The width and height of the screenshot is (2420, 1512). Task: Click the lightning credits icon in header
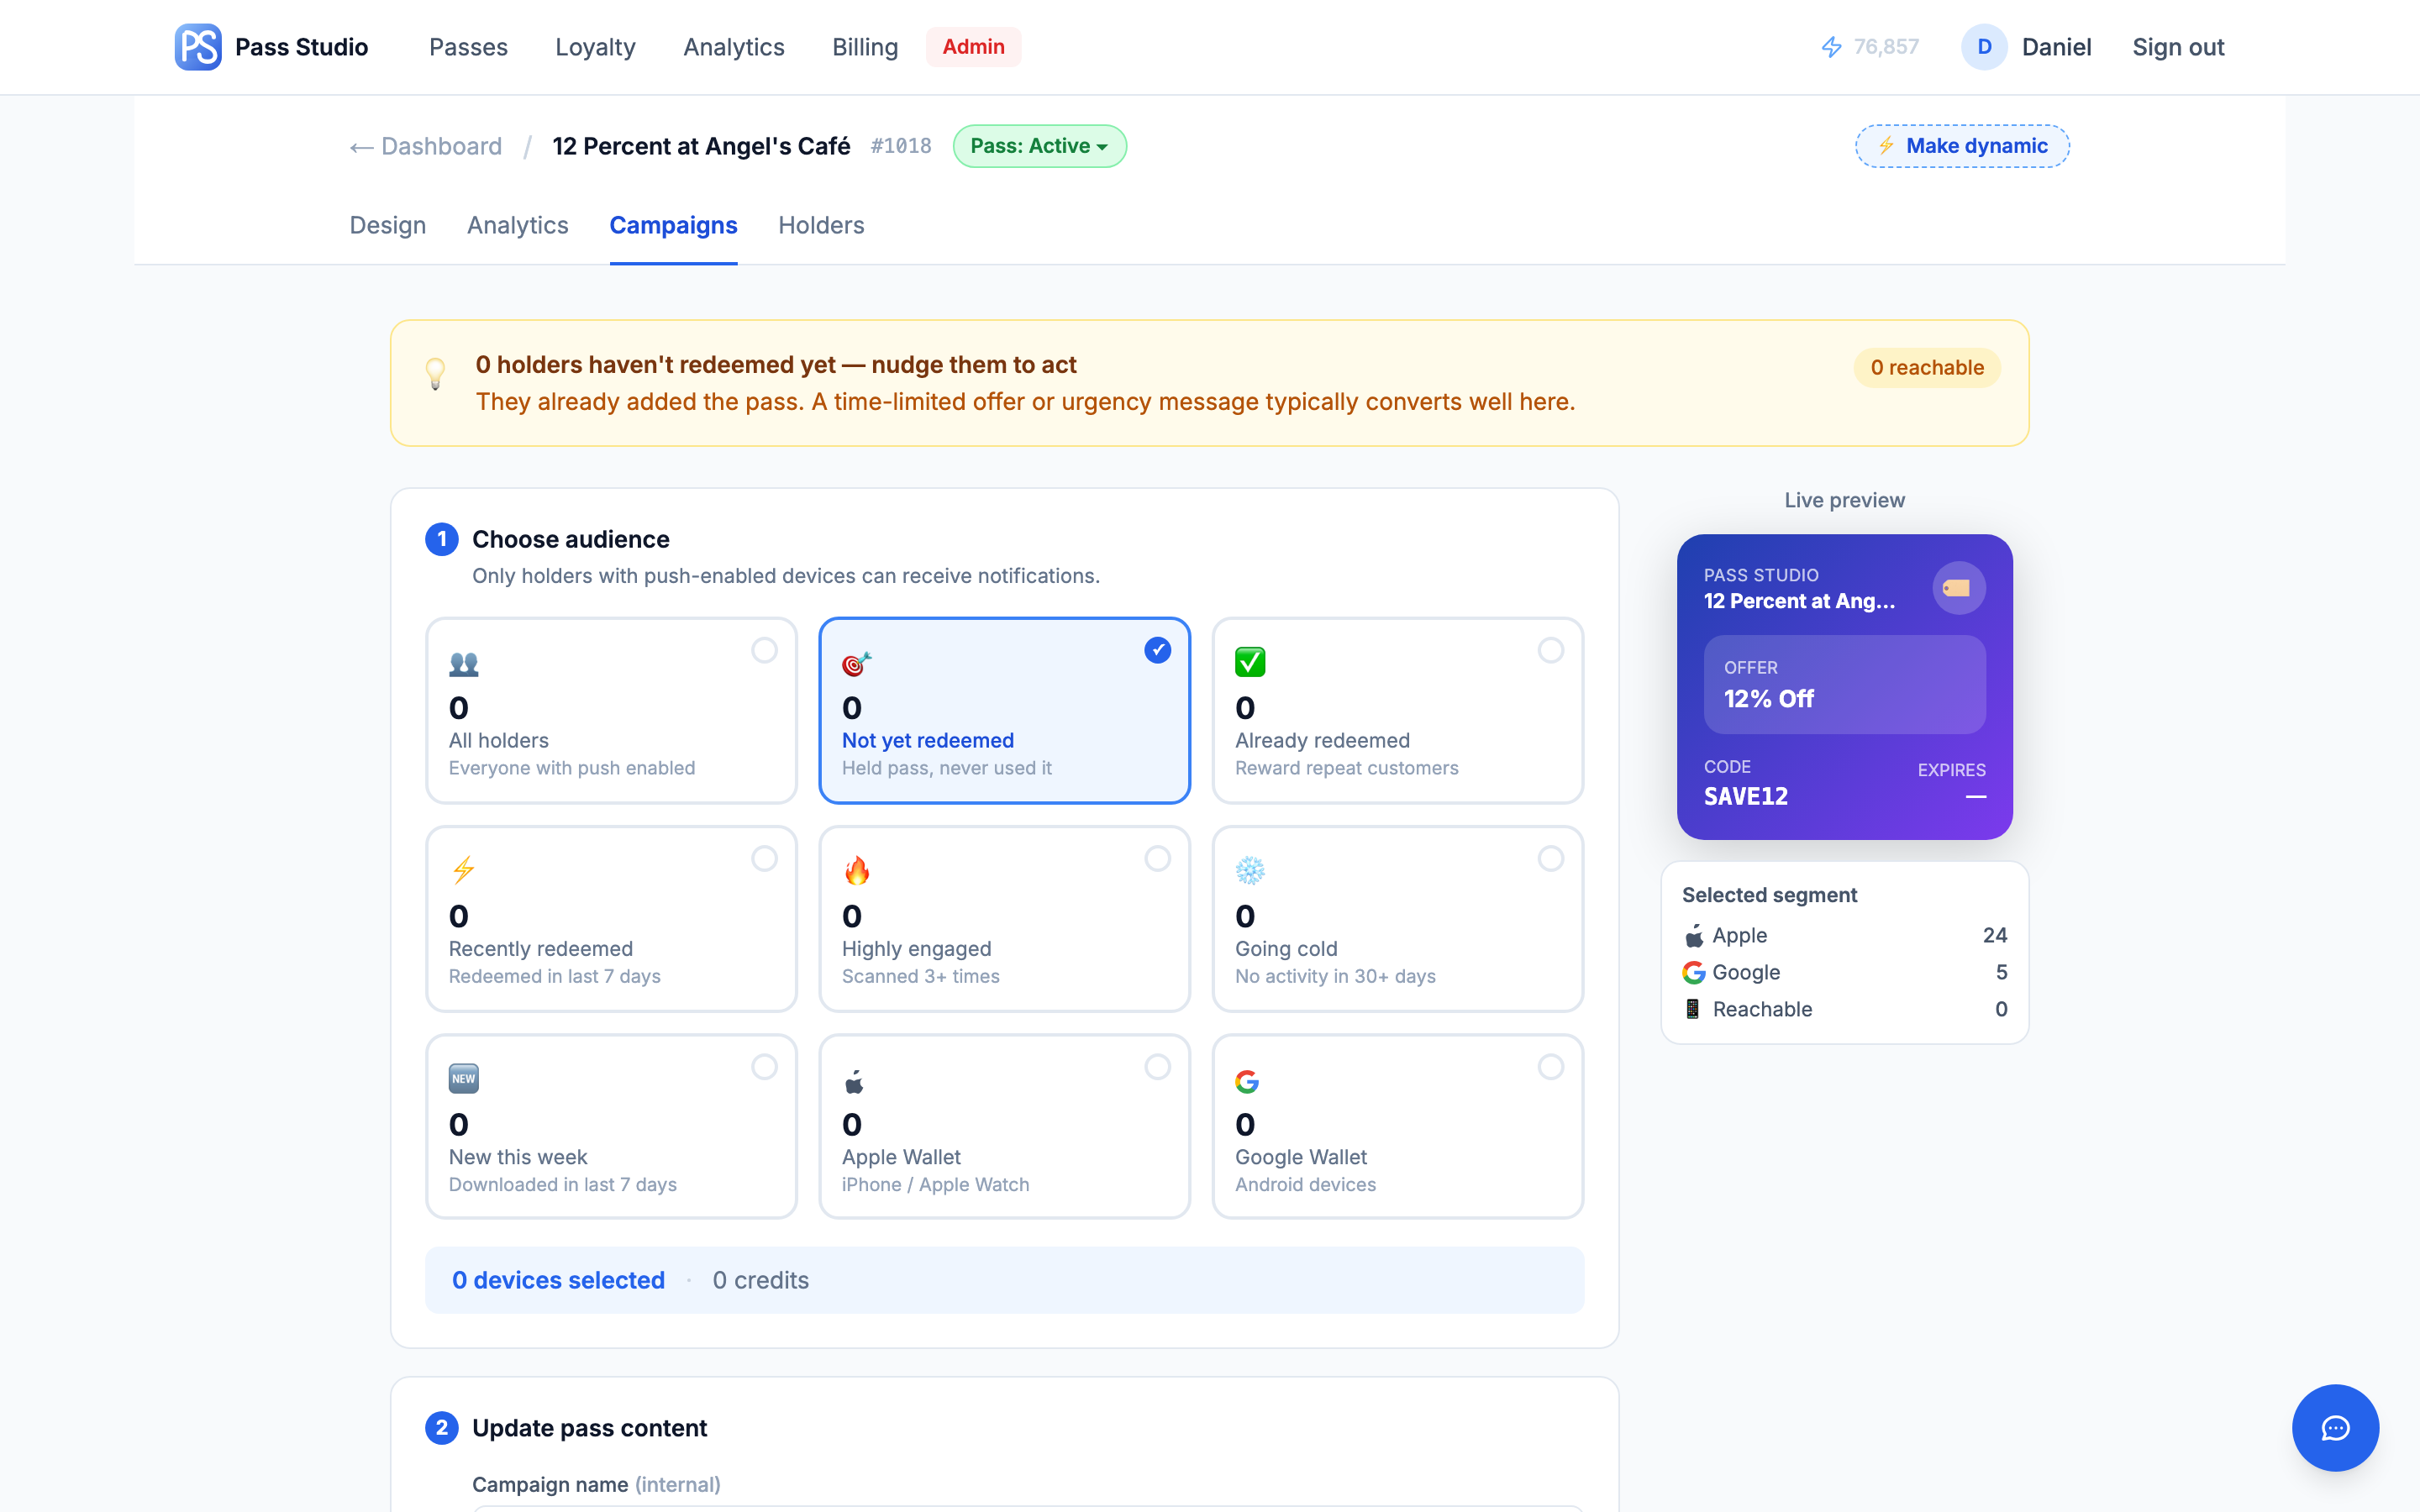pos(1831,47)
